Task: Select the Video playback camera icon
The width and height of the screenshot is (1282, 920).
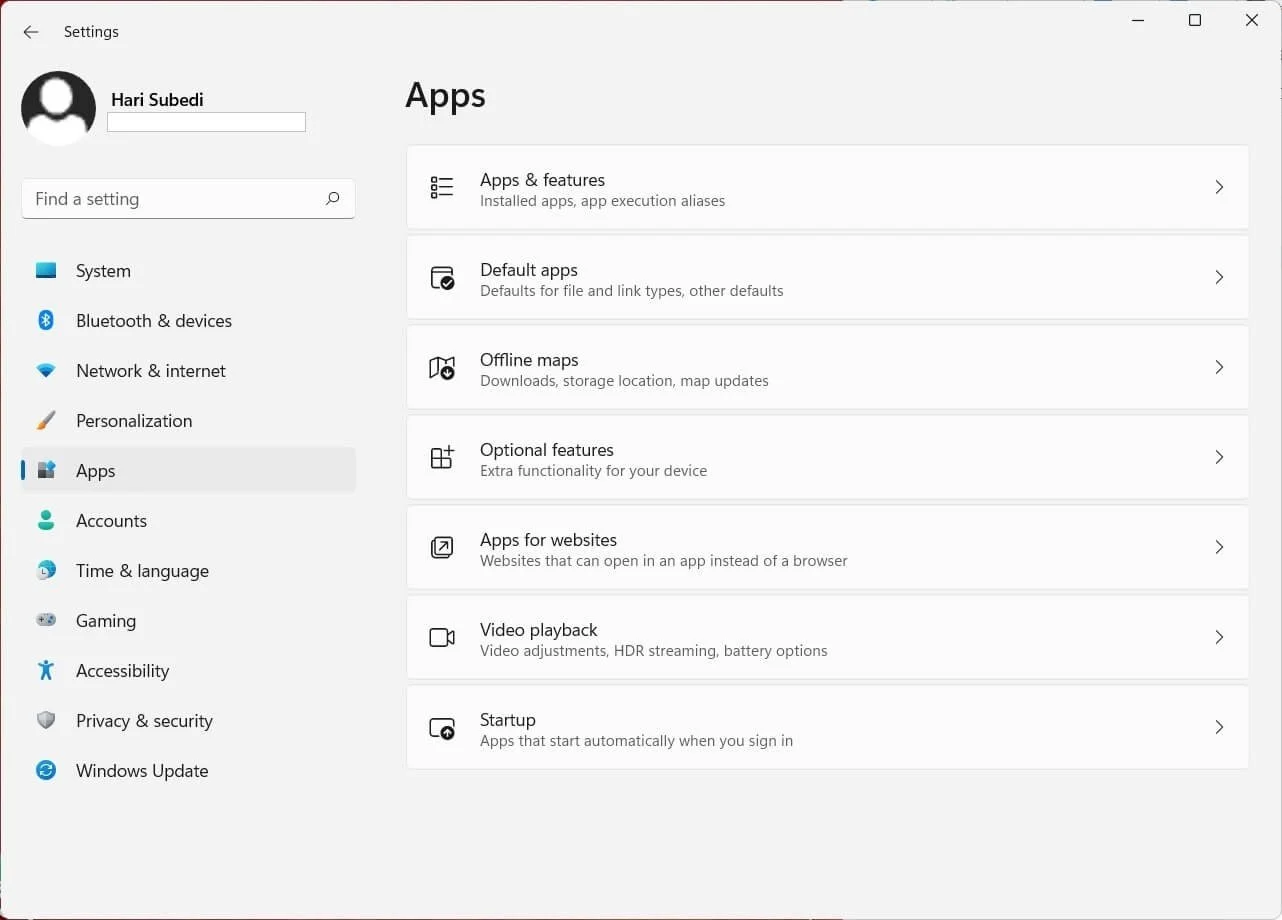Action: 441,637
